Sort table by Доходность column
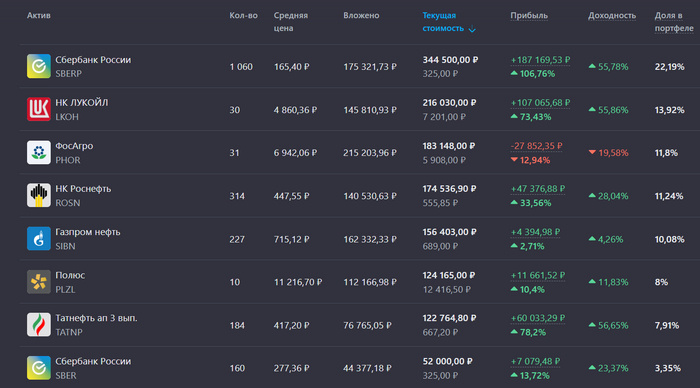The width and height of the screenshot is (700, 388). 612,16
